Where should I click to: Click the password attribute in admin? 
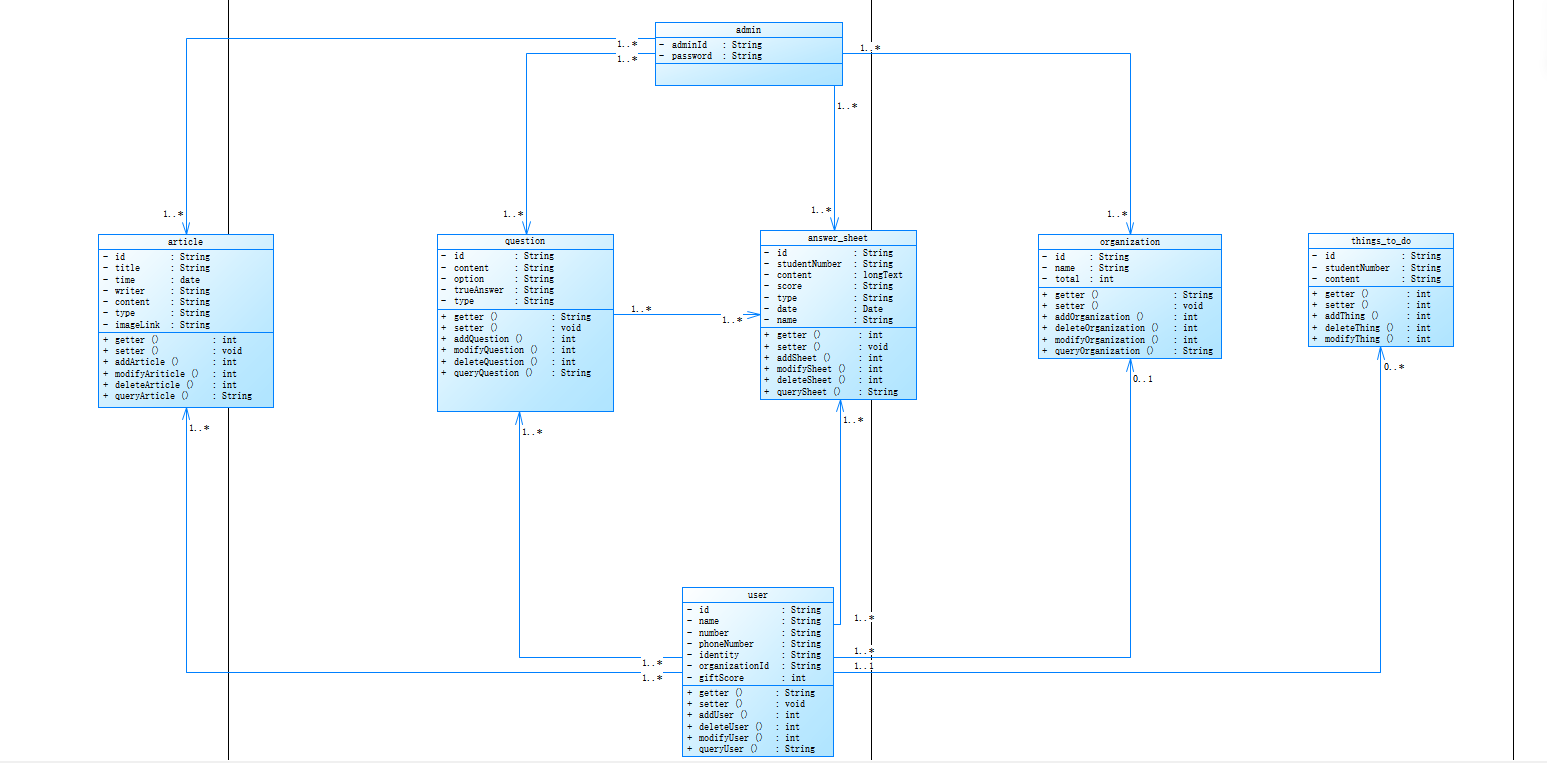[x=710, y=56]
